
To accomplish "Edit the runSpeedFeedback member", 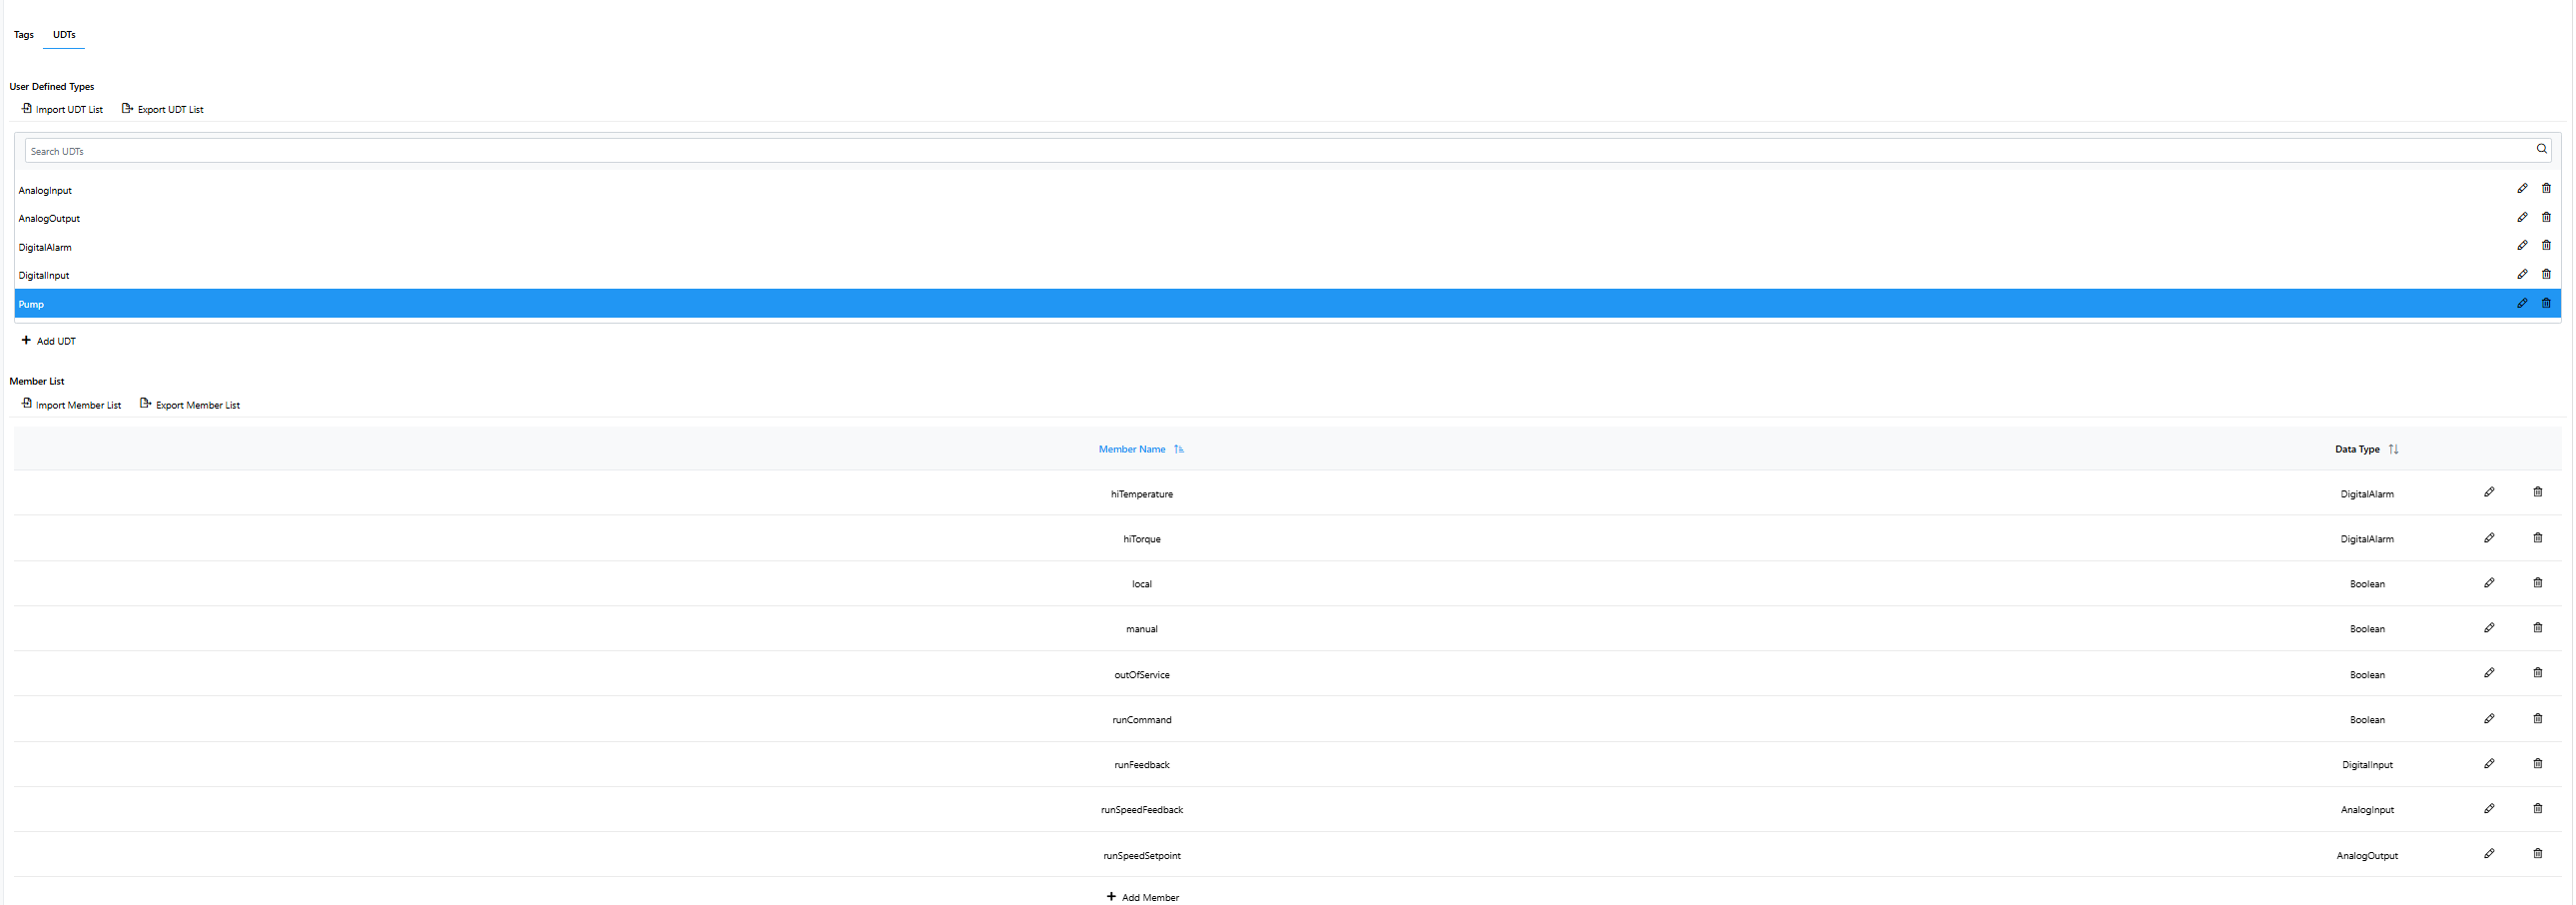I will click(x=2489, y=809).
